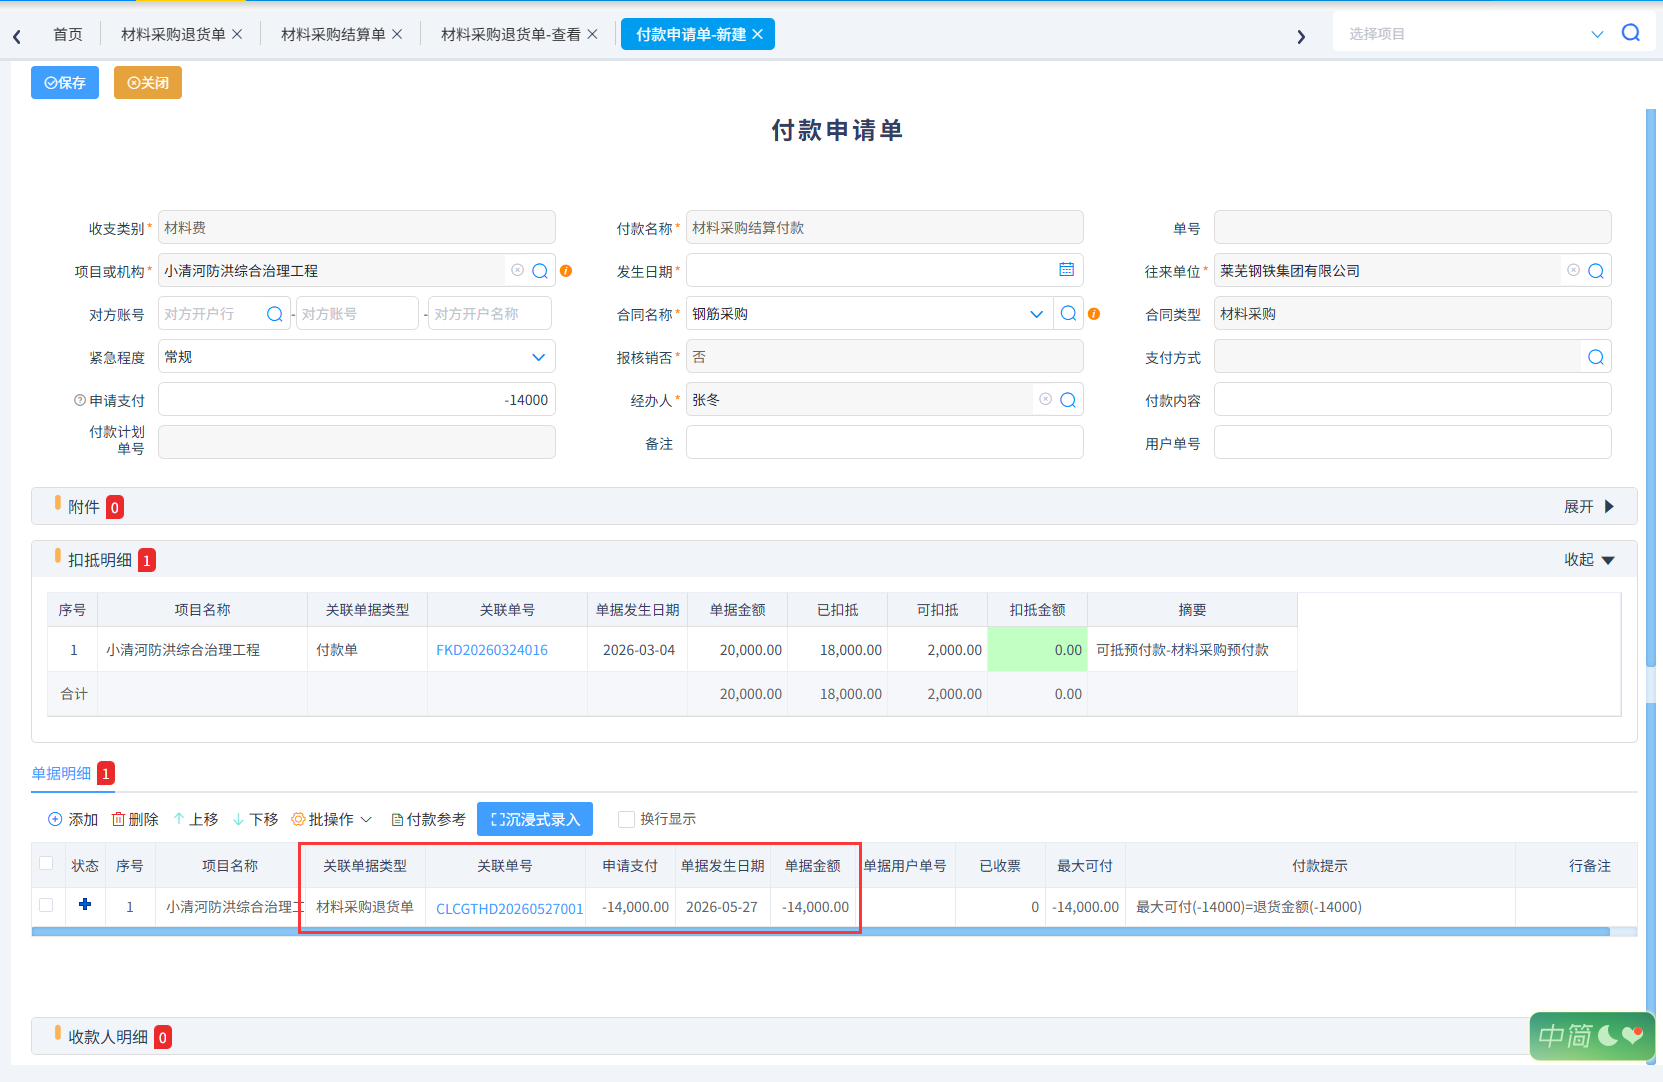Search for 往来单位 company
Screen dimensions: 1663x1082
1596,271
